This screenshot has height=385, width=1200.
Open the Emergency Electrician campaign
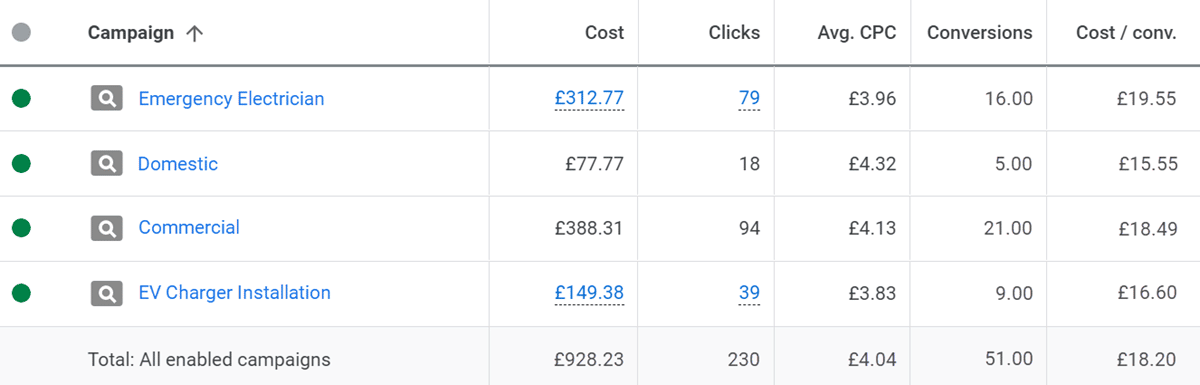231,98
